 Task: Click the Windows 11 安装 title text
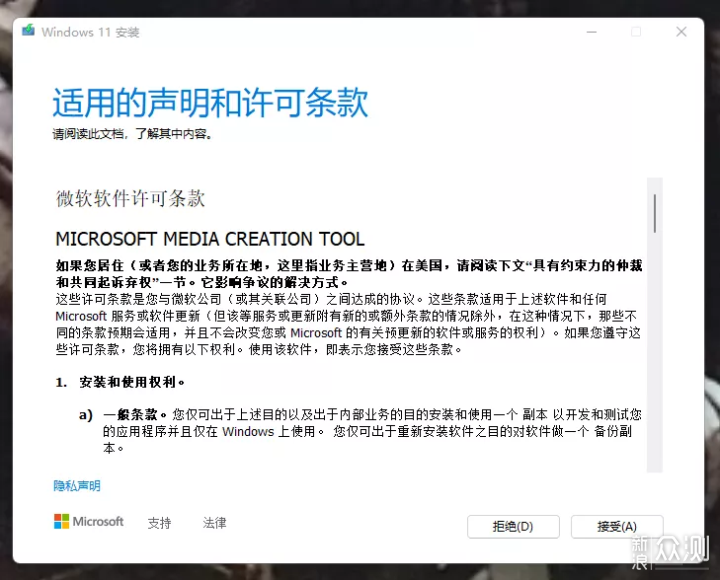[x=90, y=32]
